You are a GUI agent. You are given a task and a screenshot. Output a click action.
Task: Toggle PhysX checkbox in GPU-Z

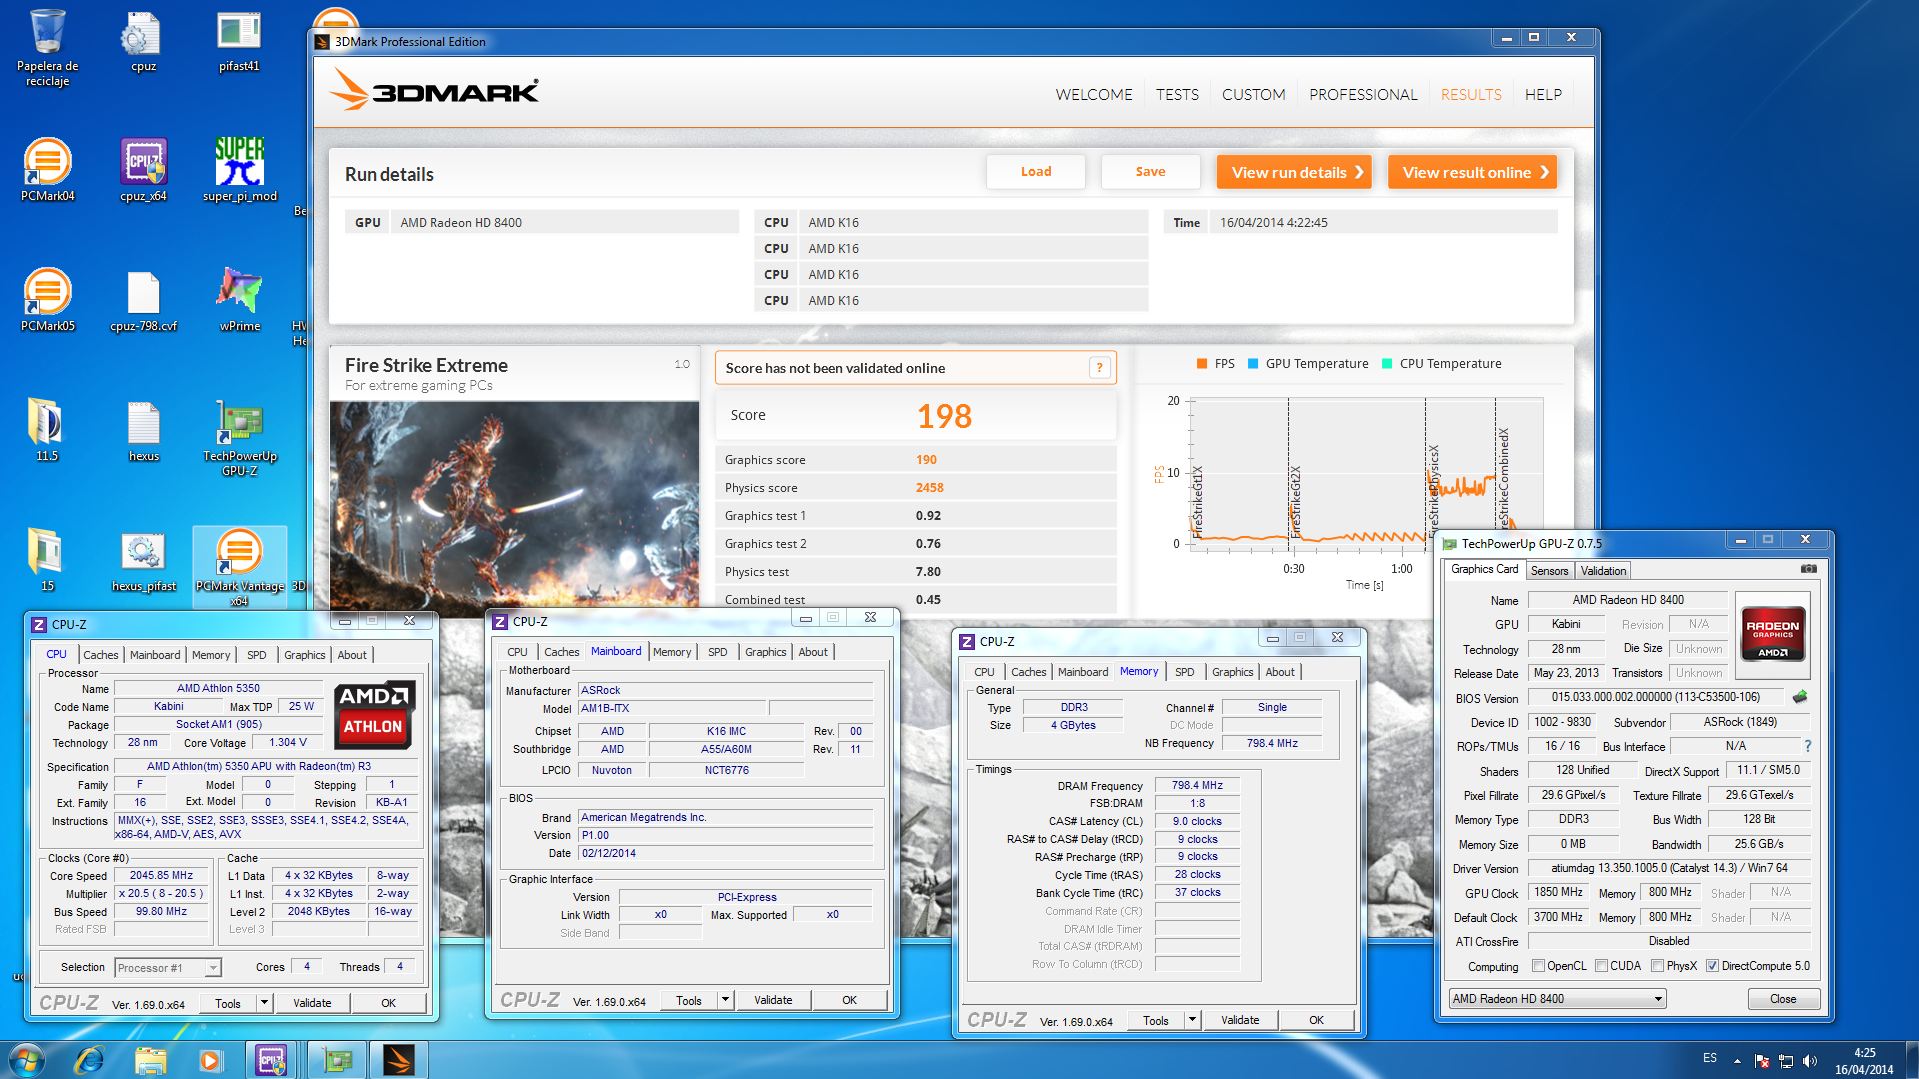[x=1658, y=966]
